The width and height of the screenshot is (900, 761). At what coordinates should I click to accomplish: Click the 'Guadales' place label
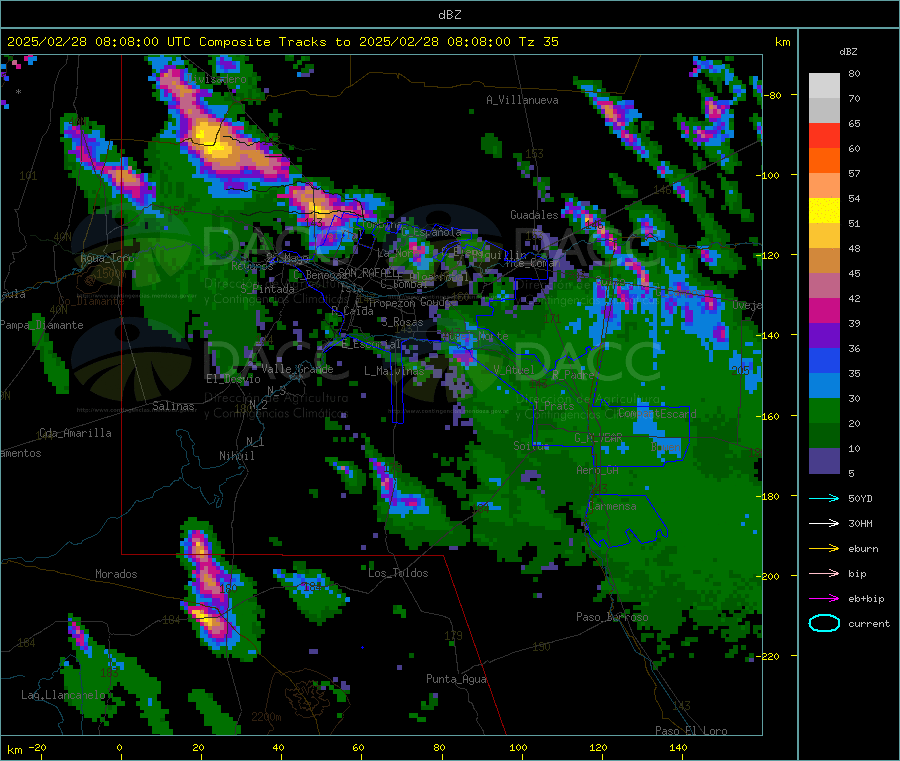[534, 215]
